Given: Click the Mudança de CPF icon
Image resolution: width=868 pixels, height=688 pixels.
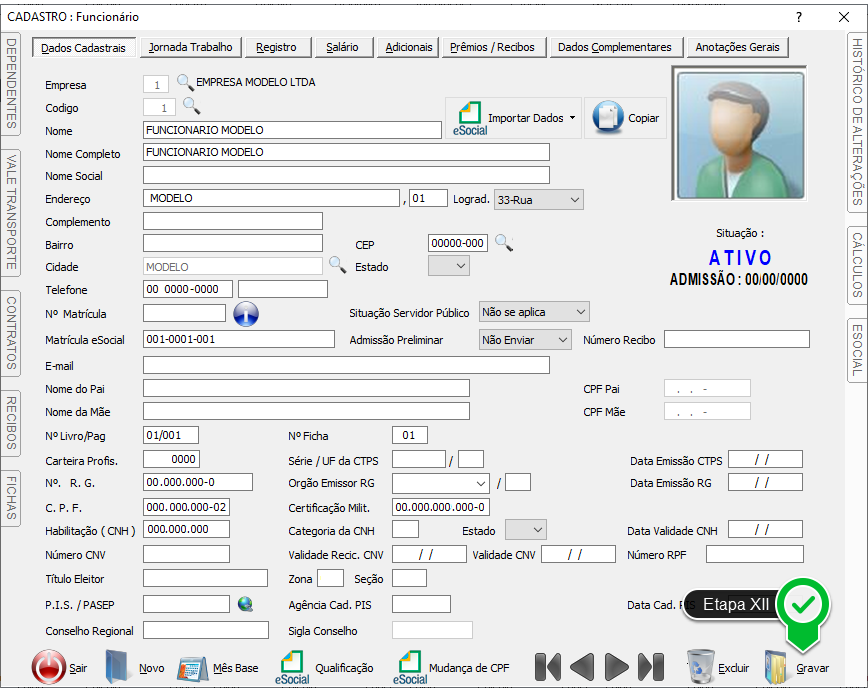Looking at the screenshot, I should (410, 667).
